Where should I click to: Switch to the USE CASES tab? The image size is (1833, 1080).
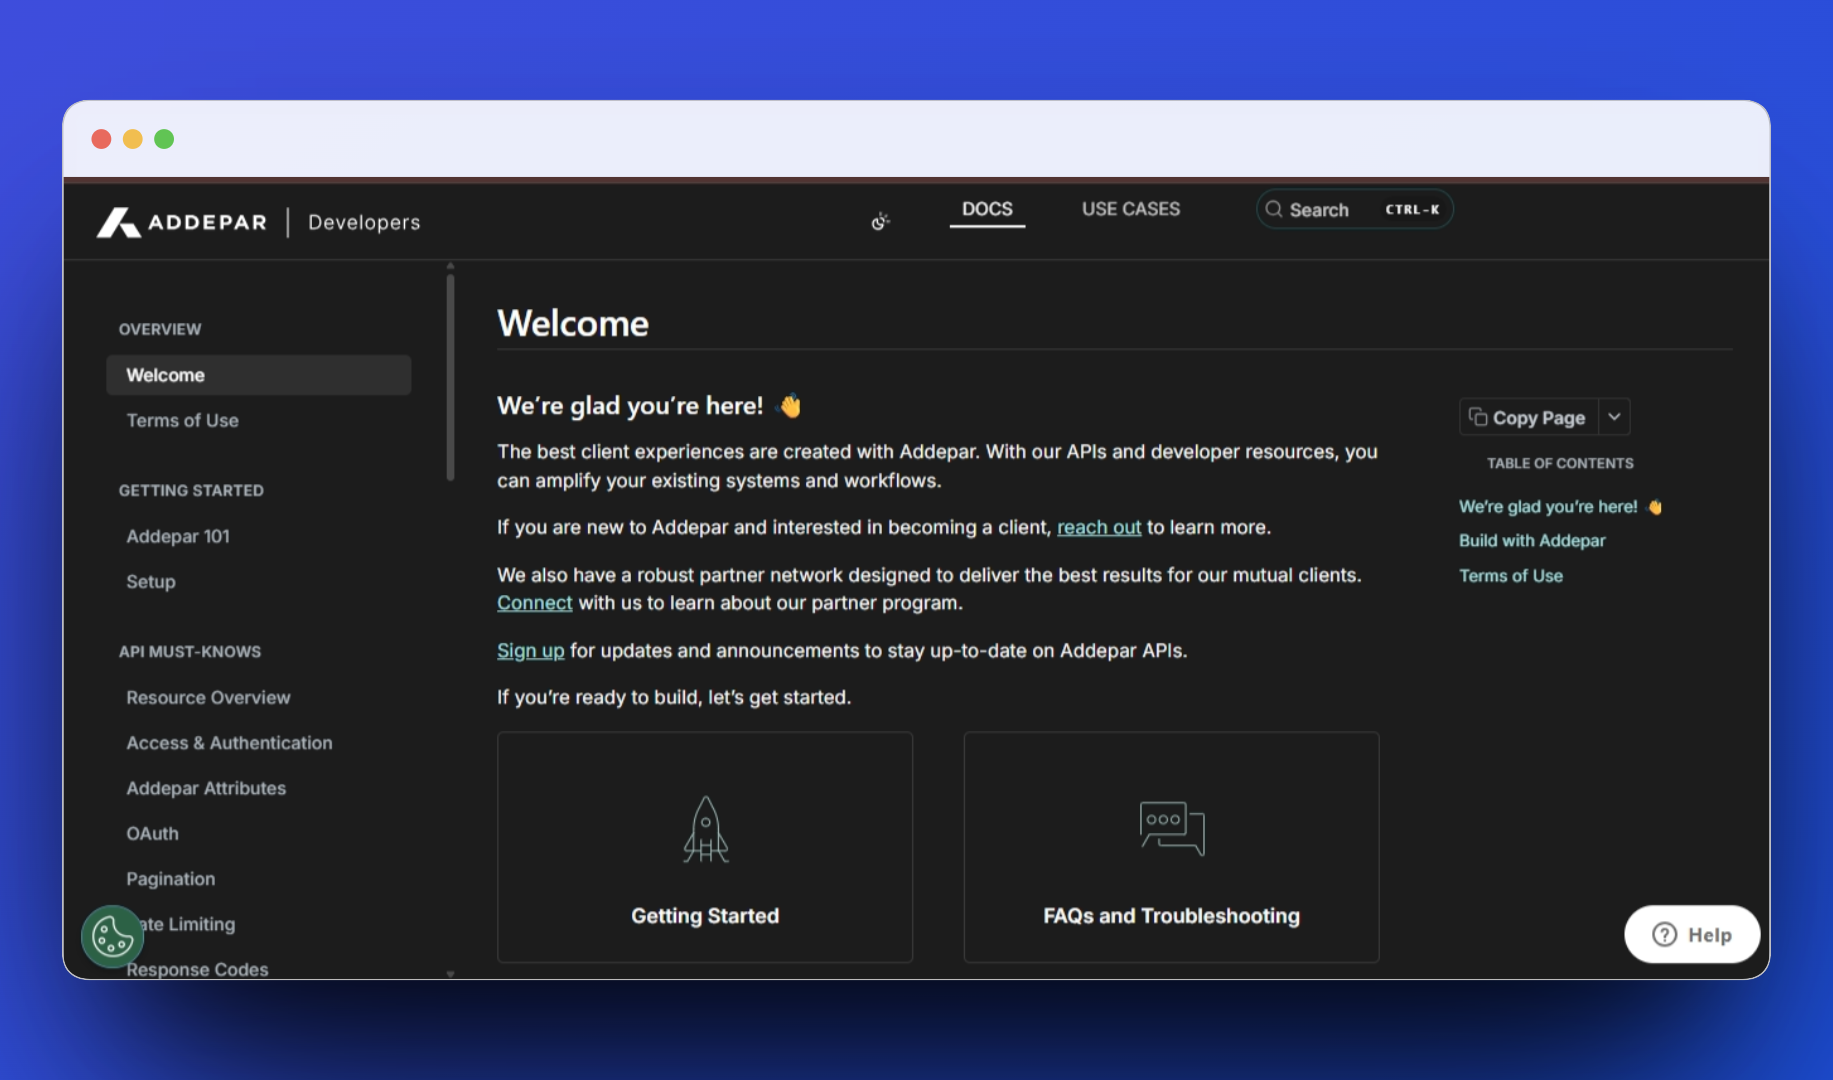tap(1130, 209)
